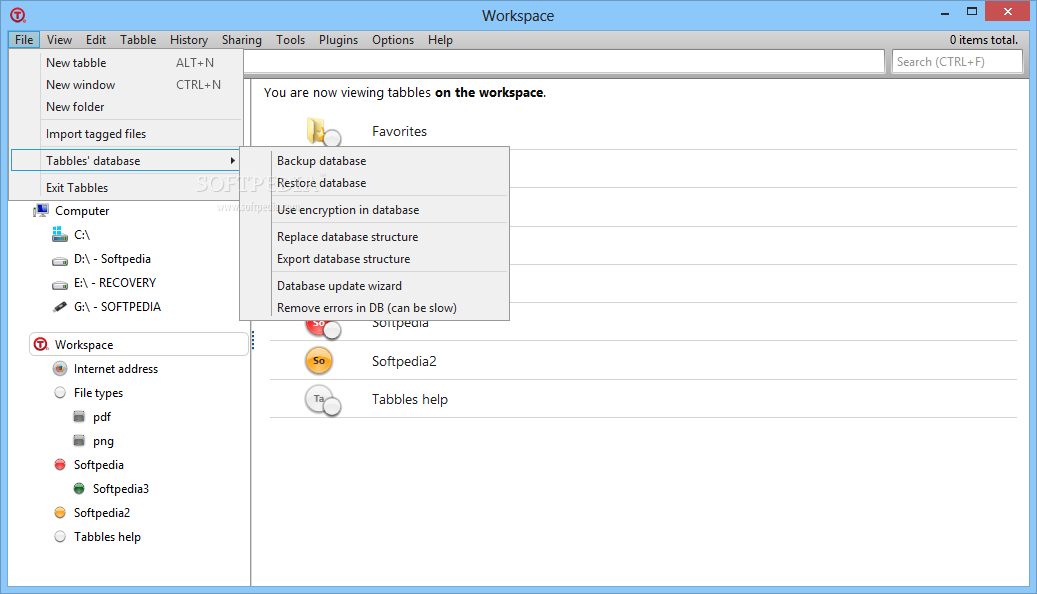Select E:\ - RECOVERY in the tree
This screenshot has height=594, width=1037.
click(115, 282)
